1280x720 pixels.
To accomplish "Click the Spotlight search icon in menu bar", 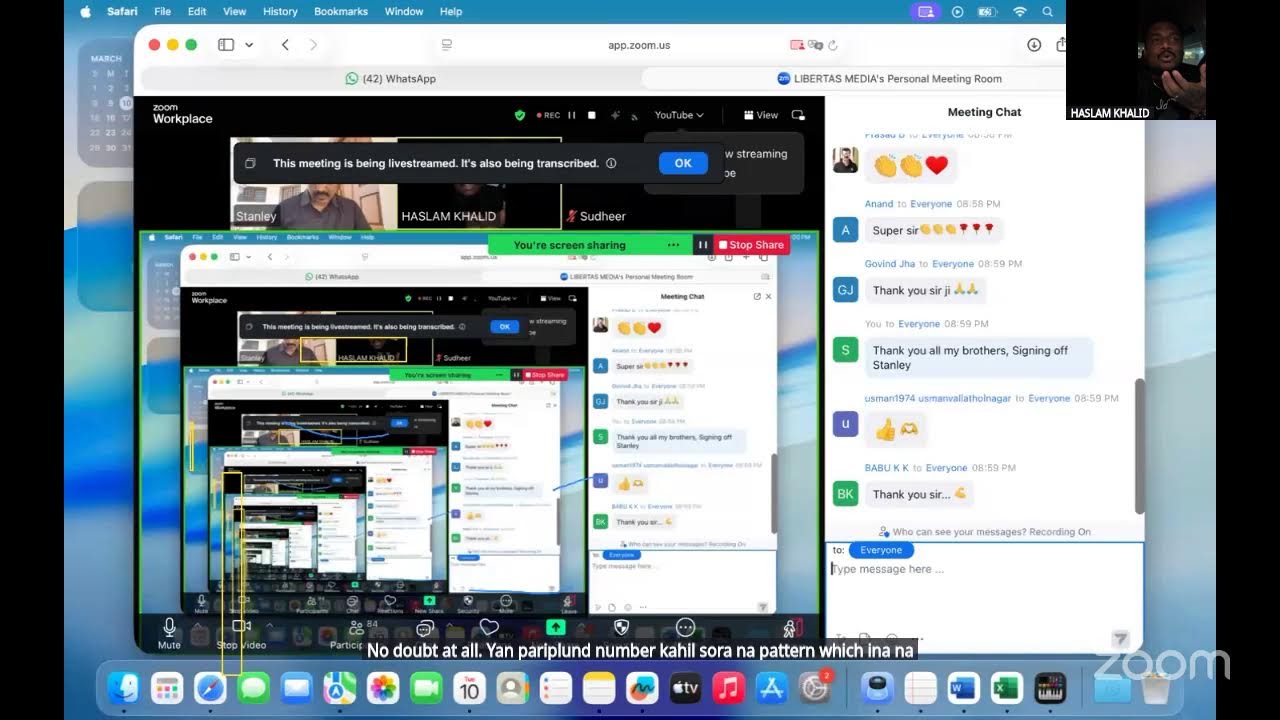I will [x=1048, y=12].
